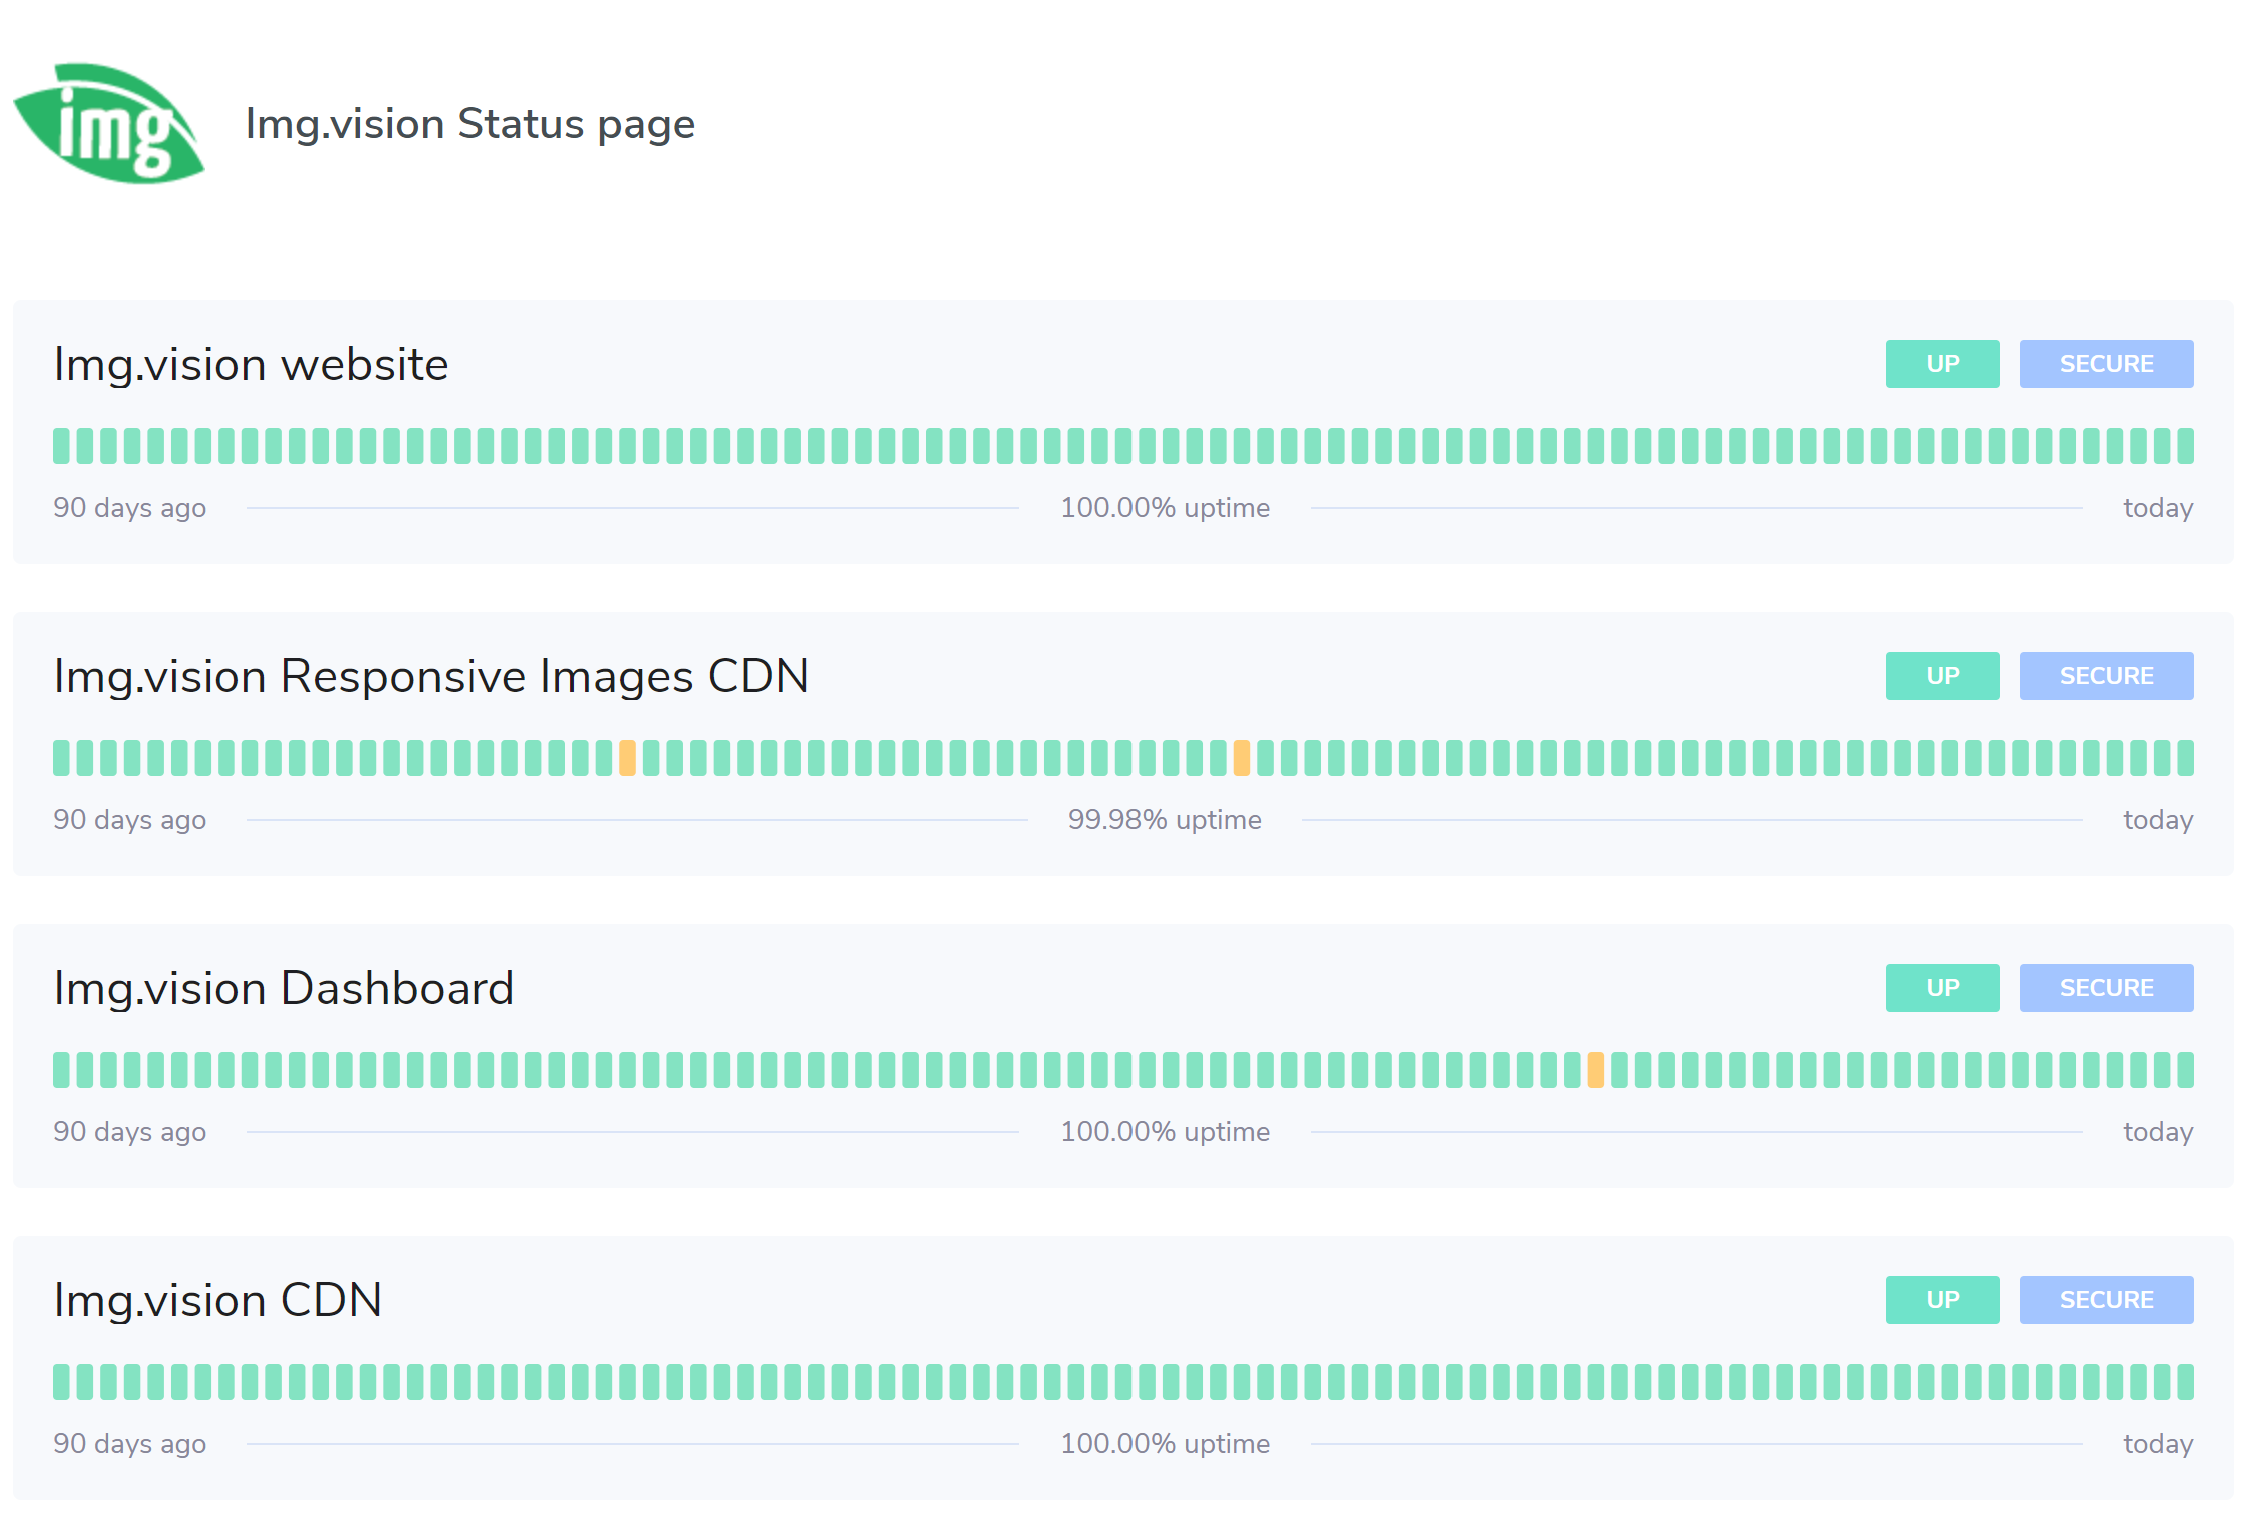Open the Img.vision Dashboard section title
Image resolution: width=2254 pixels, height=1516 pixels.
tap(283, 988)
